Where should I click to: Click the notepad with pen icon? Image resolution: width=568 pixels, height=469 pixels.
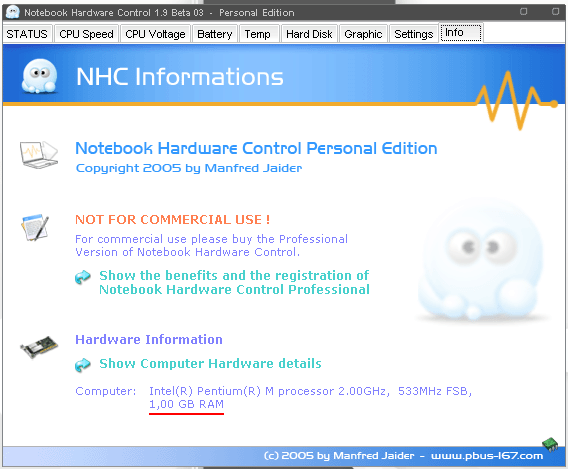pos(35,227)
